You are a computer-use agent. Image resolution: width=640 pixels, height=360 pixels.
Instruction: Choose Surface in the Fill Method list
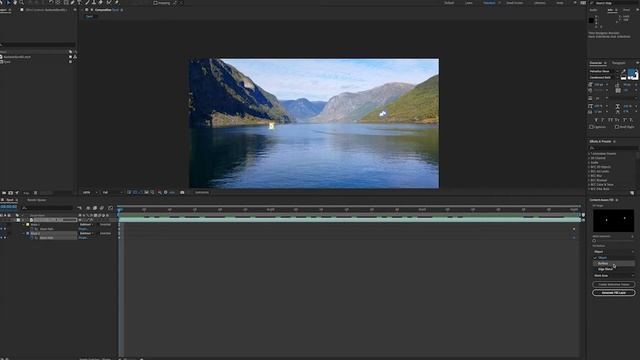pos(613,264)
